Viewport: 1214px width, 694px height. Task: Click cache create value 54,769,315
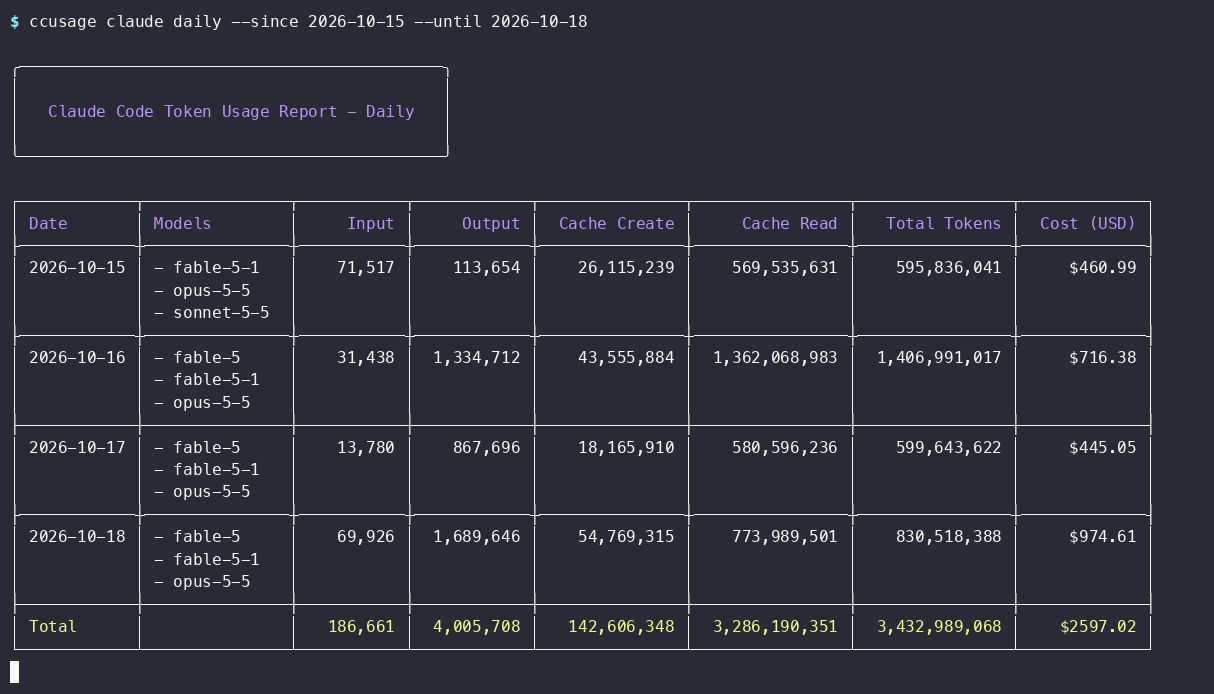626,536
